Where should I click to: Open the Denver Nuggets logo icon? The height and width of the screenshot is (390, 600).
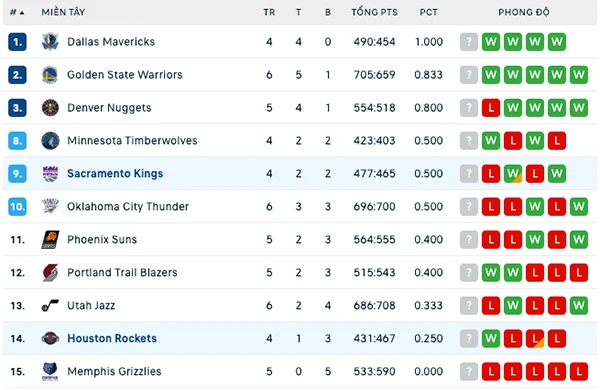50,108
